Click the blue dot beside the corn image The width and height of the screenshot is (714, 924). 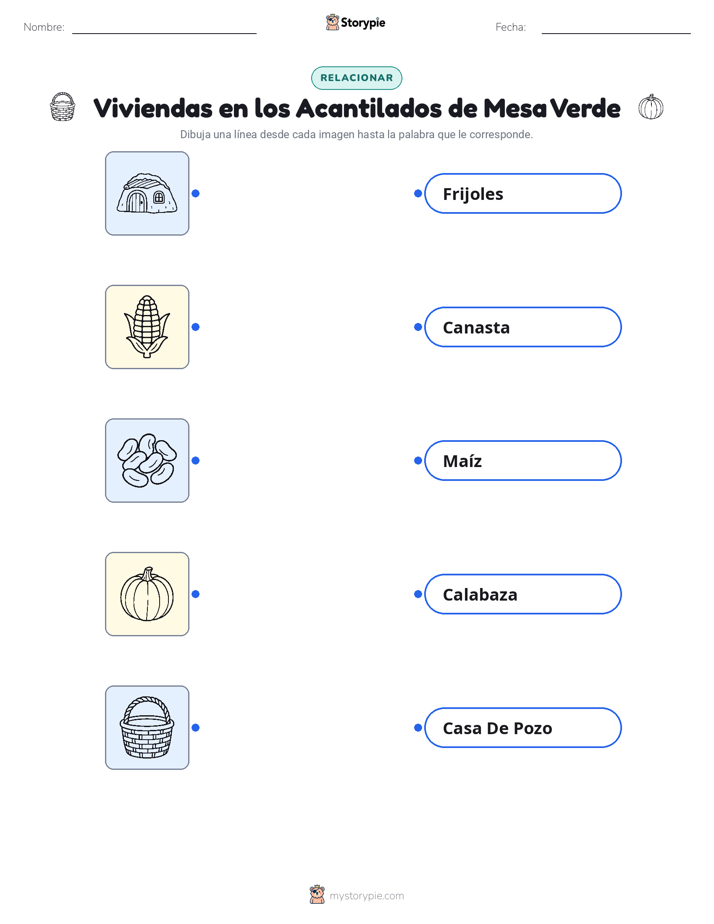[196, 327]
